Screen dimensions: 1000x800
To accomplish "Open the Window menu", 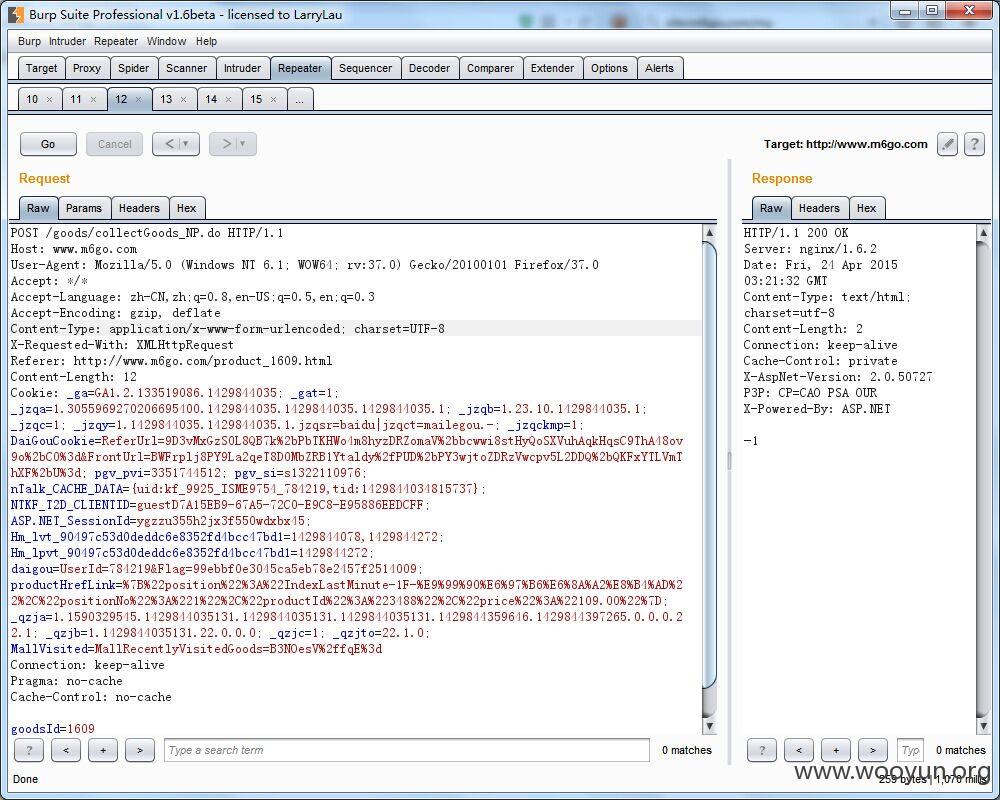I will (x=166, y=41).
